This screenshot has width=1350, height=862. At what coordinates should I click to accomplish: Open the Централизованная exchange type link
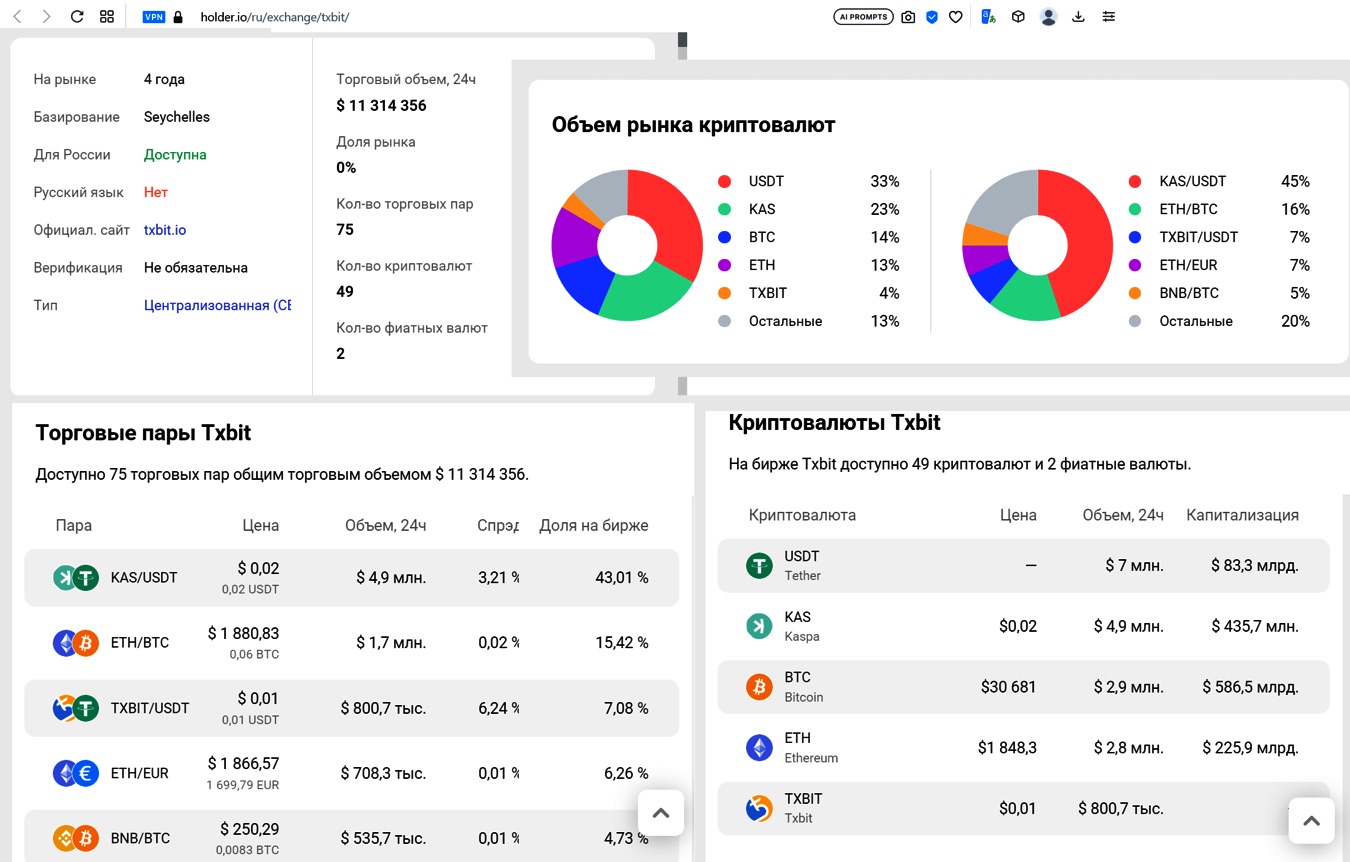pos(218,305)
